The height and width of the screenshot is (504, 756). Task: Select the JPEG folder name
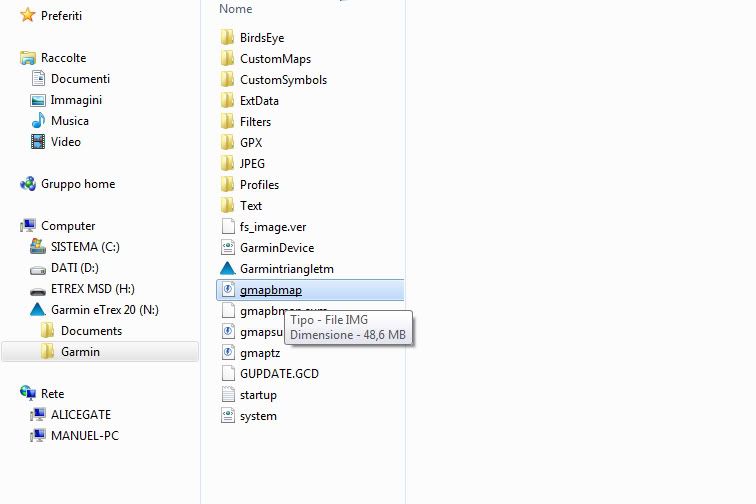click(x=253, y=163)
